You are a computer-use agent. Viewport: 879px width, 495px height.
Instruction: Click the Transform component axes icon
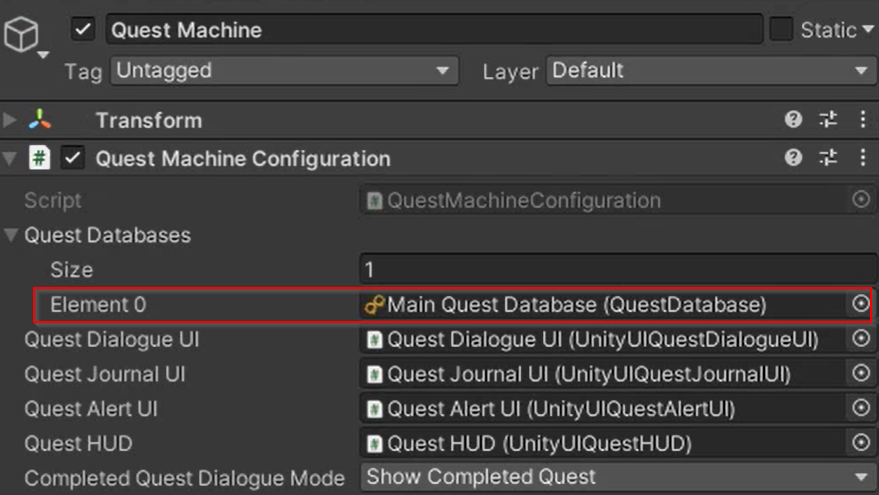(x=40, y=120)
